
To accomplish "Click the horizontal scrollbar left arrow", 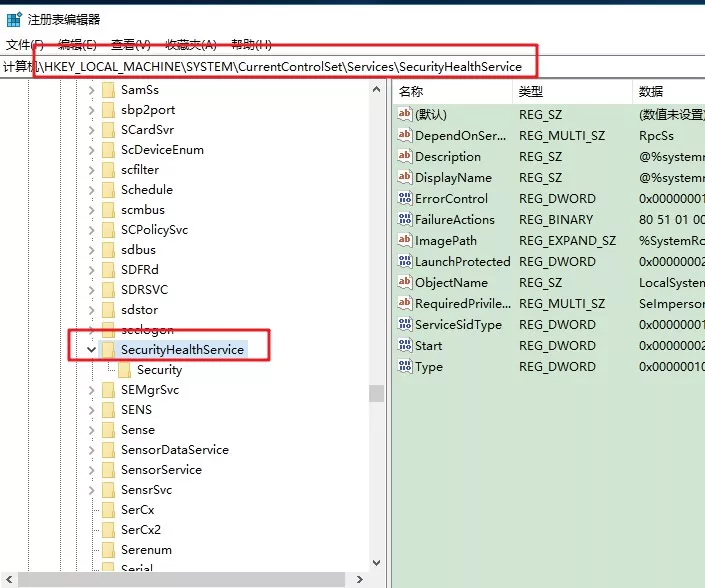I will coord(9,579).
